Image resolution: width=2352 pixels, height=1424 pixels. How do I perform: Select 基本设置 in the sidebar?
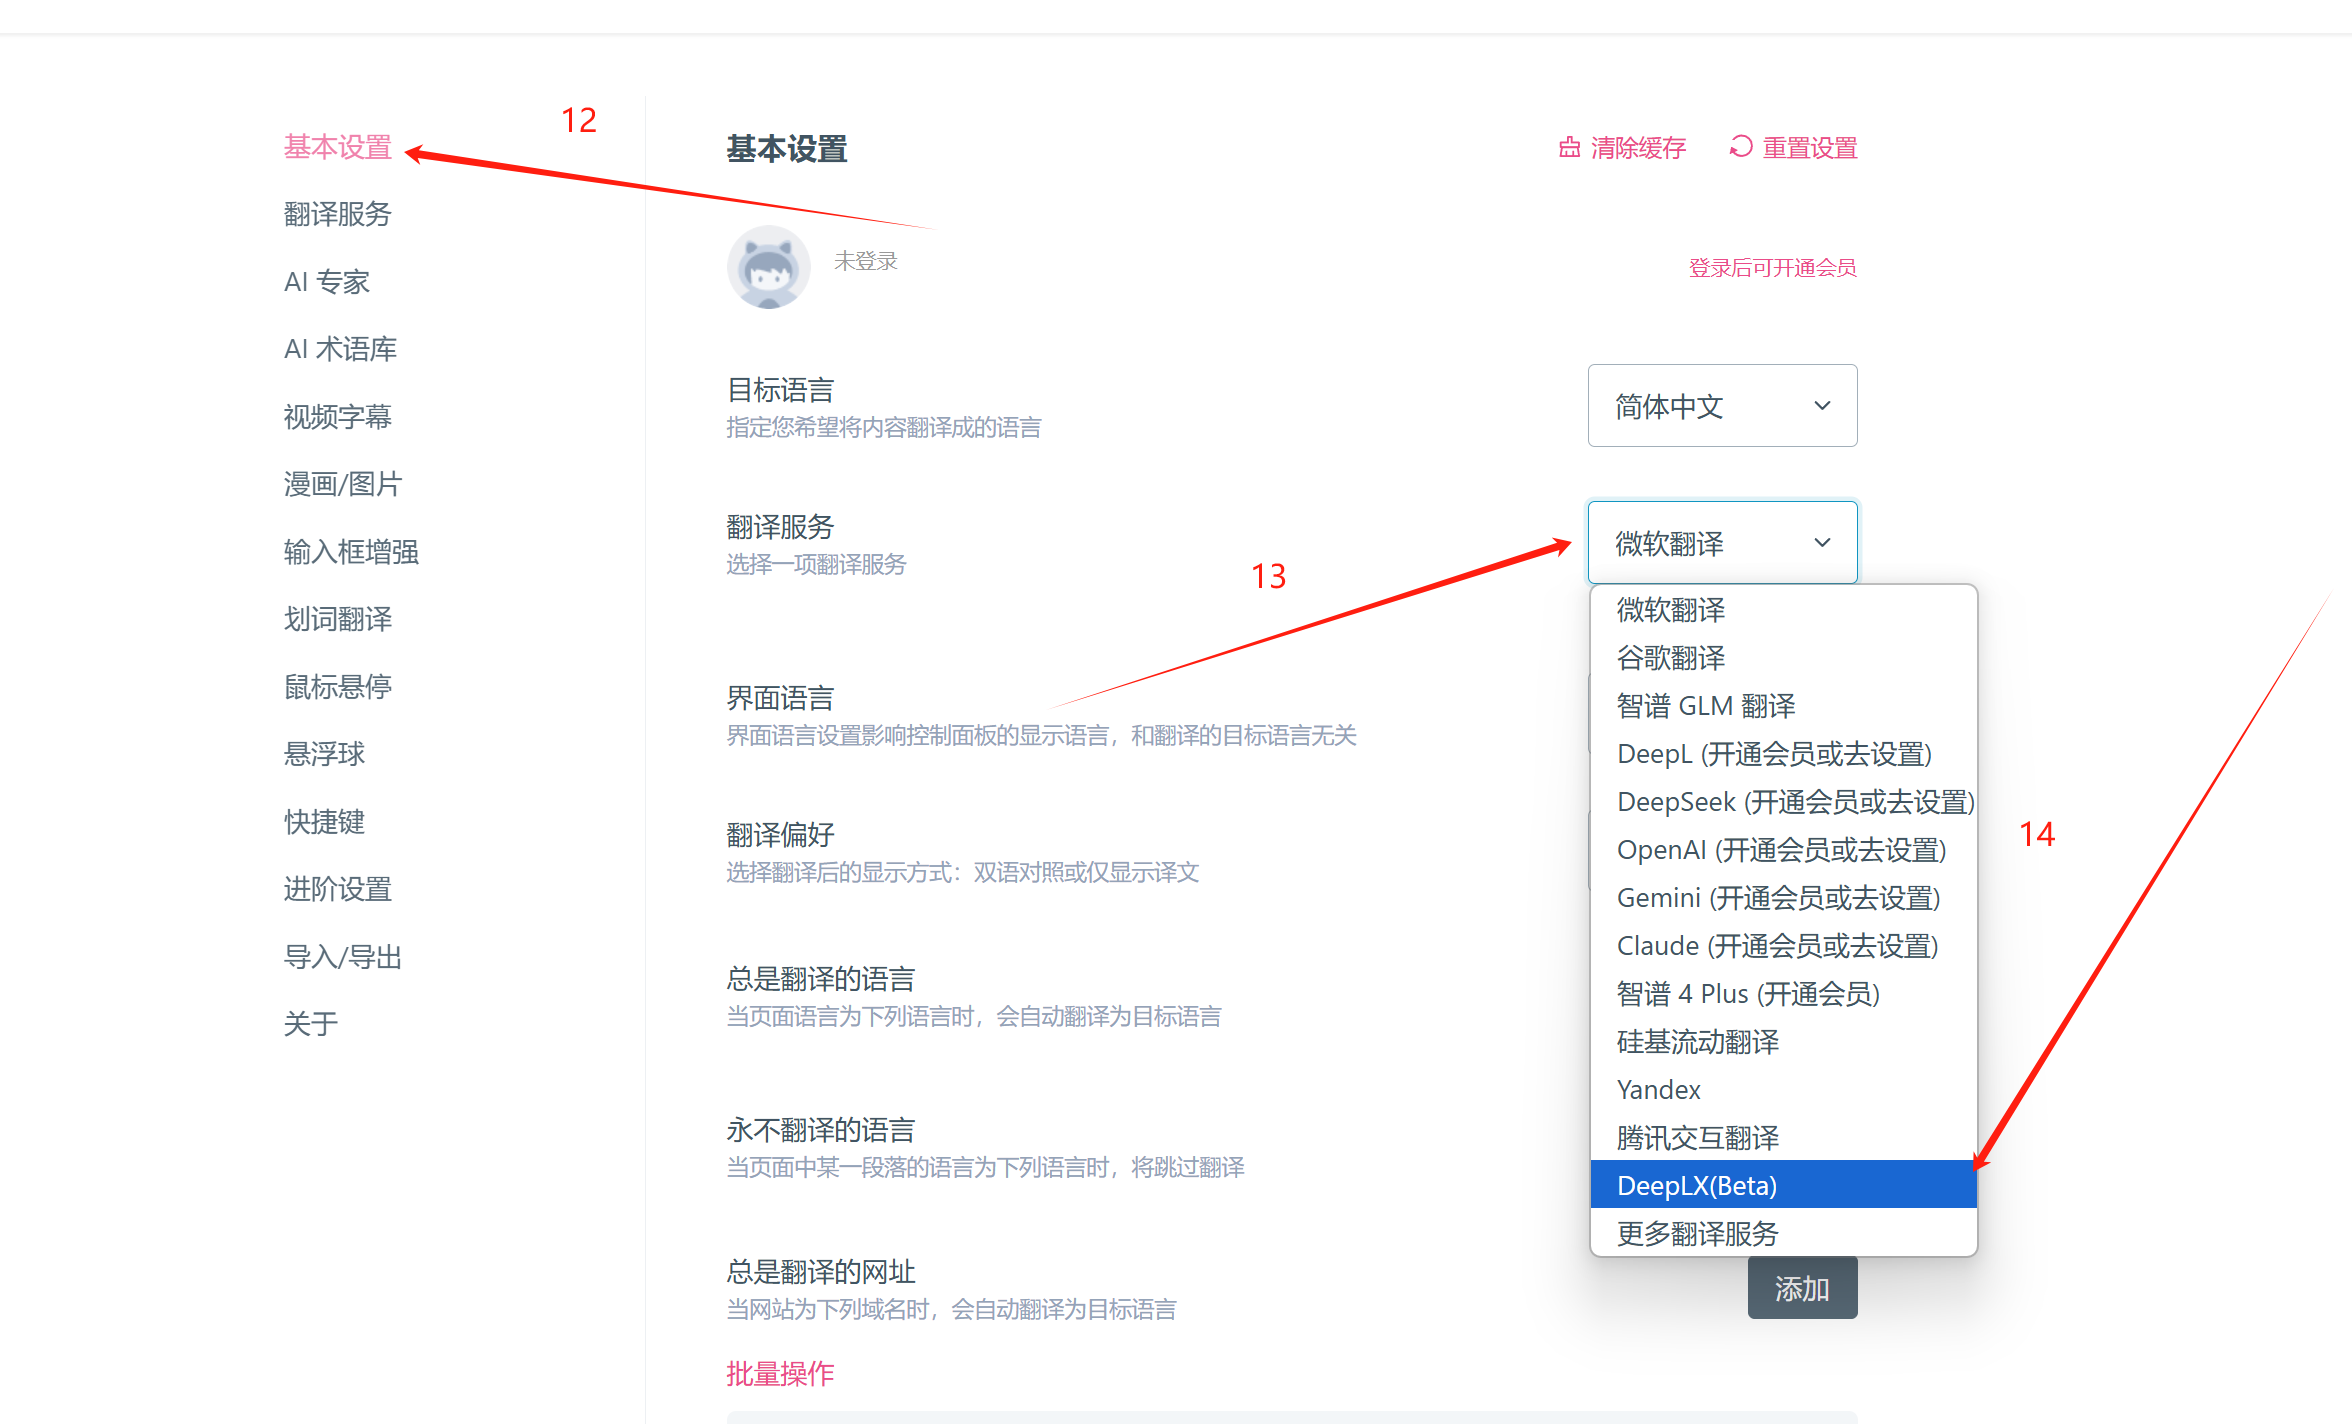(x=337, y=148)
